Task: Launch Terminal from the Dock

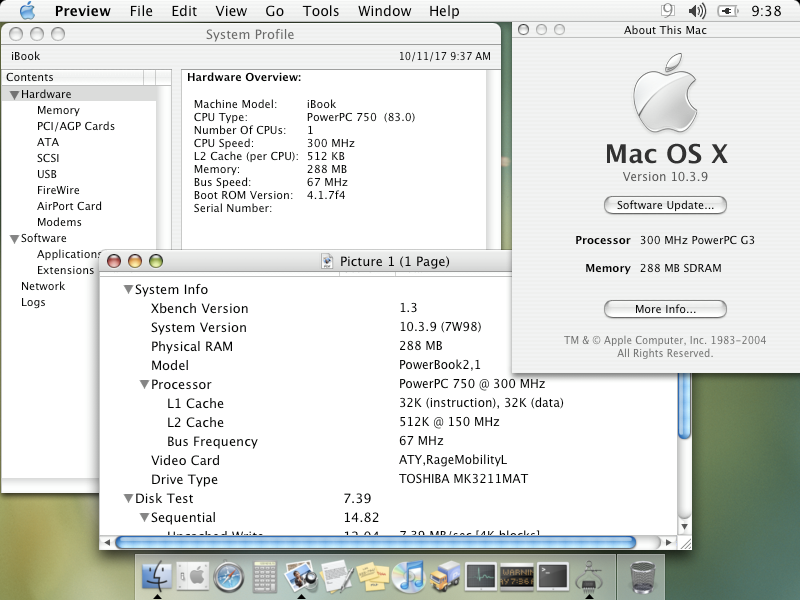Action: click(x=553, y=577)
